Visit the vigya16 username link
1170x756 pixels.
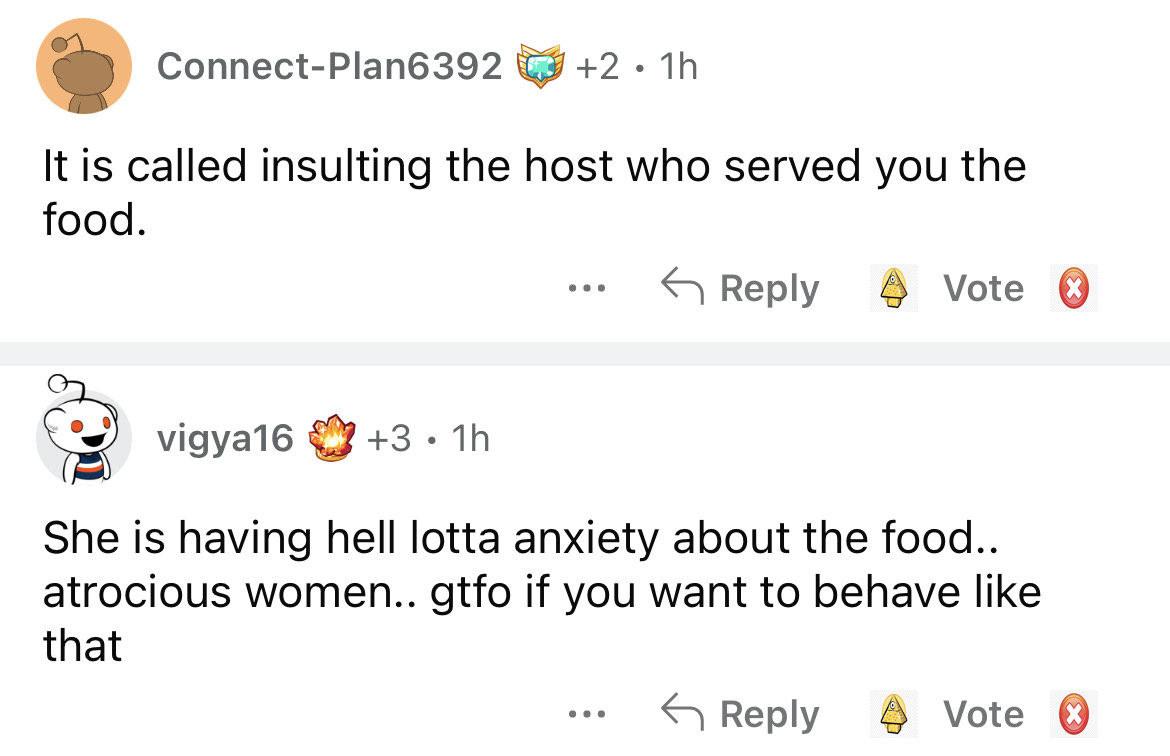[225, 437]
